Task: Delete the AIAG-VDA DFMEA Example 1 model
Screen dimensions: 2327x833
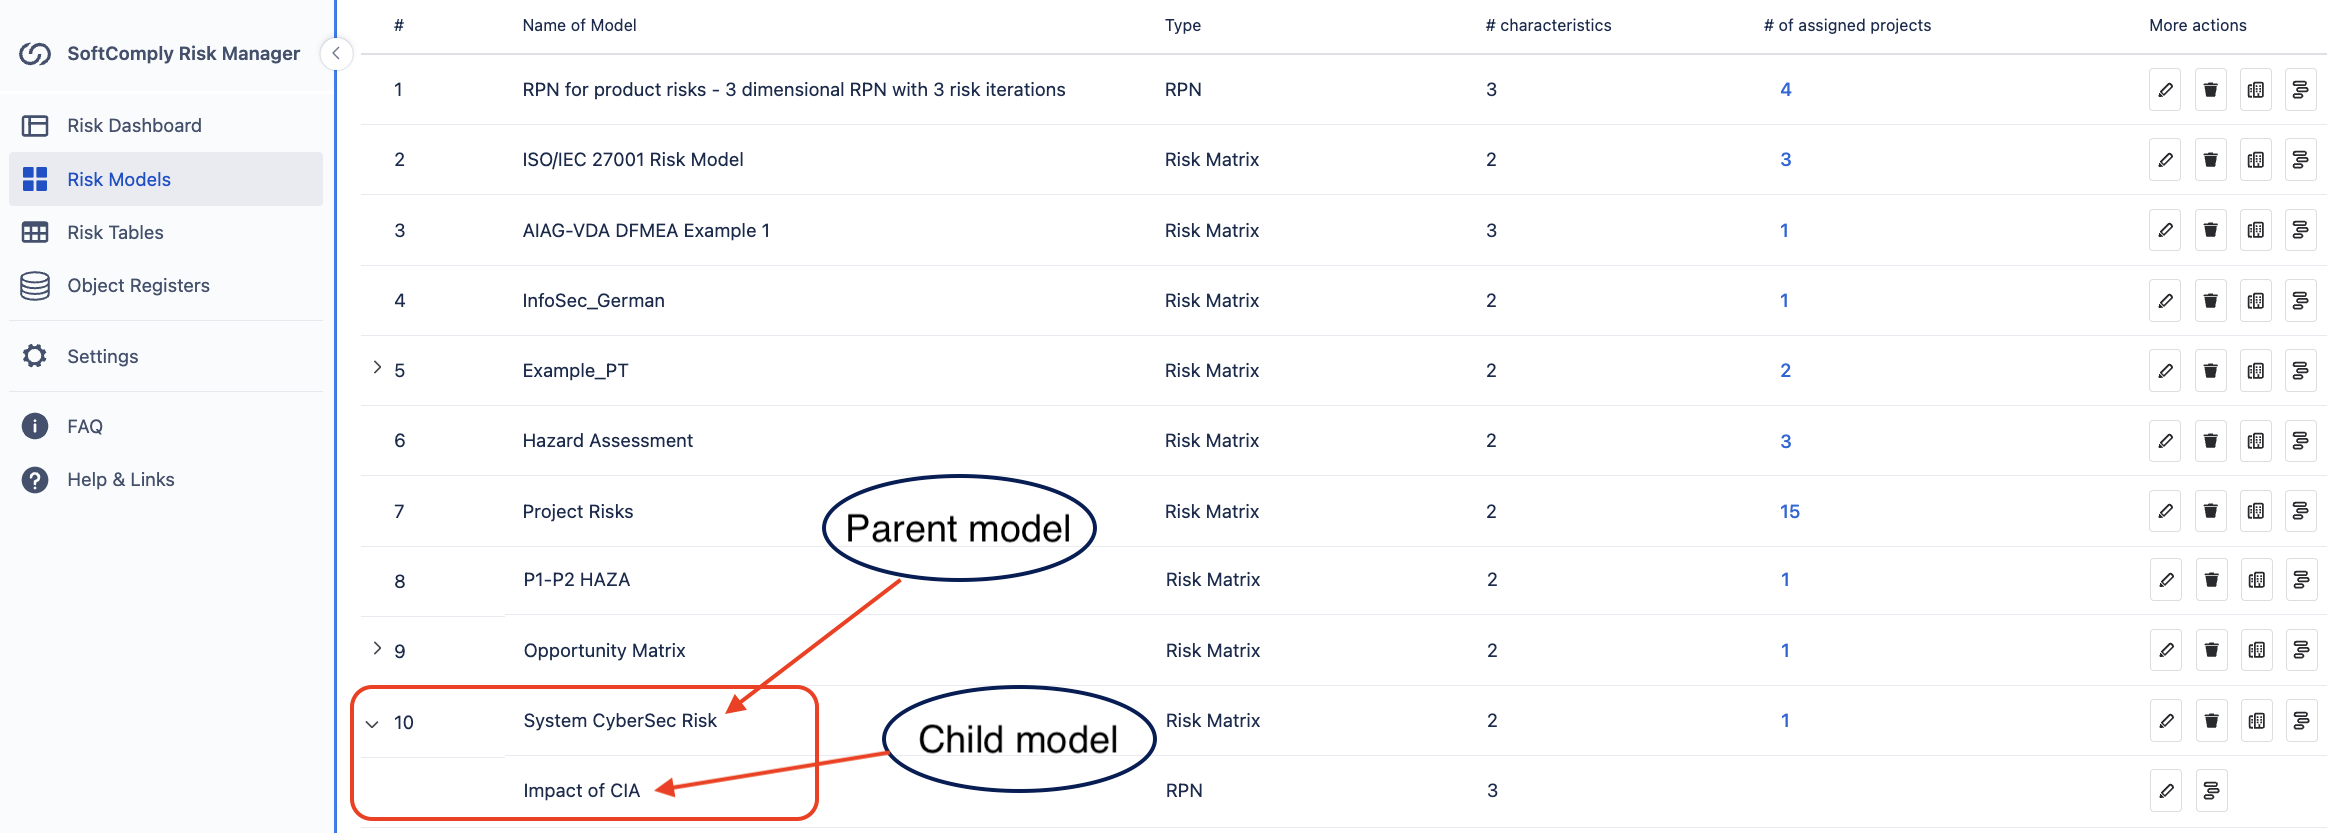Action: 2210,230
